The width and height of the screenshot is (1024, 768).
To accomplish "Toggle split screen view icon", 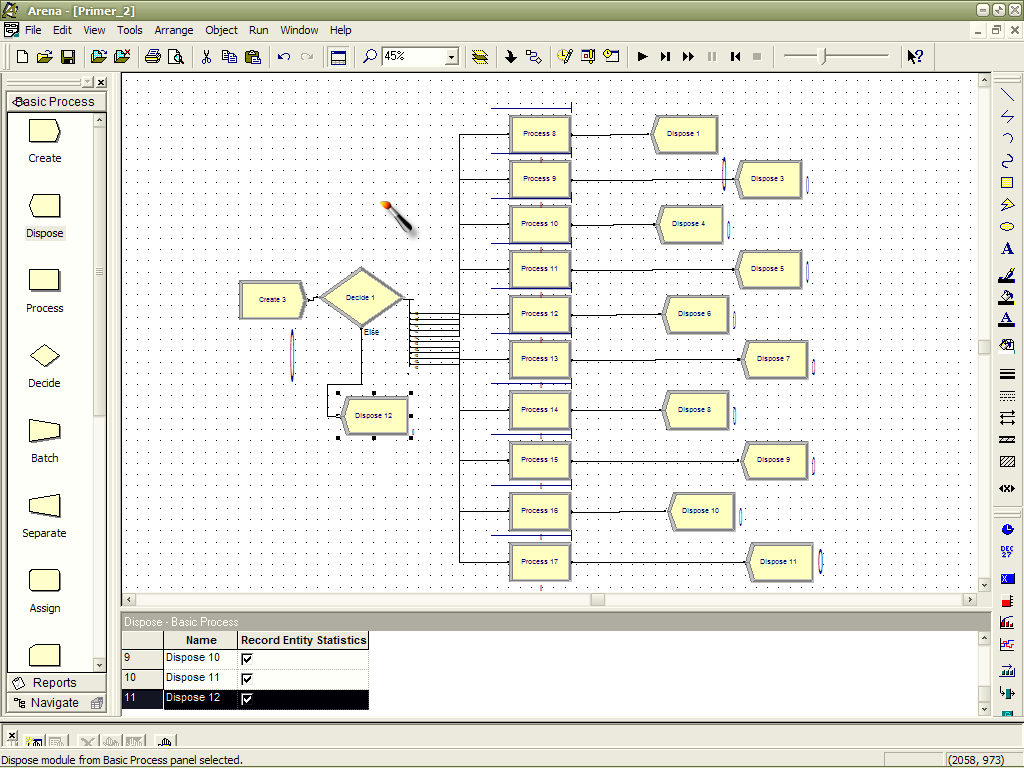I will 338,57.
